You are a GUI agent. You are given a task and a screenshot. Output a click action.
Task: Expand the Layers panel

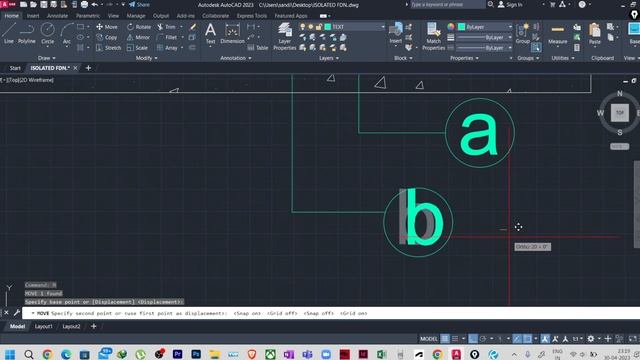[329, 58]
